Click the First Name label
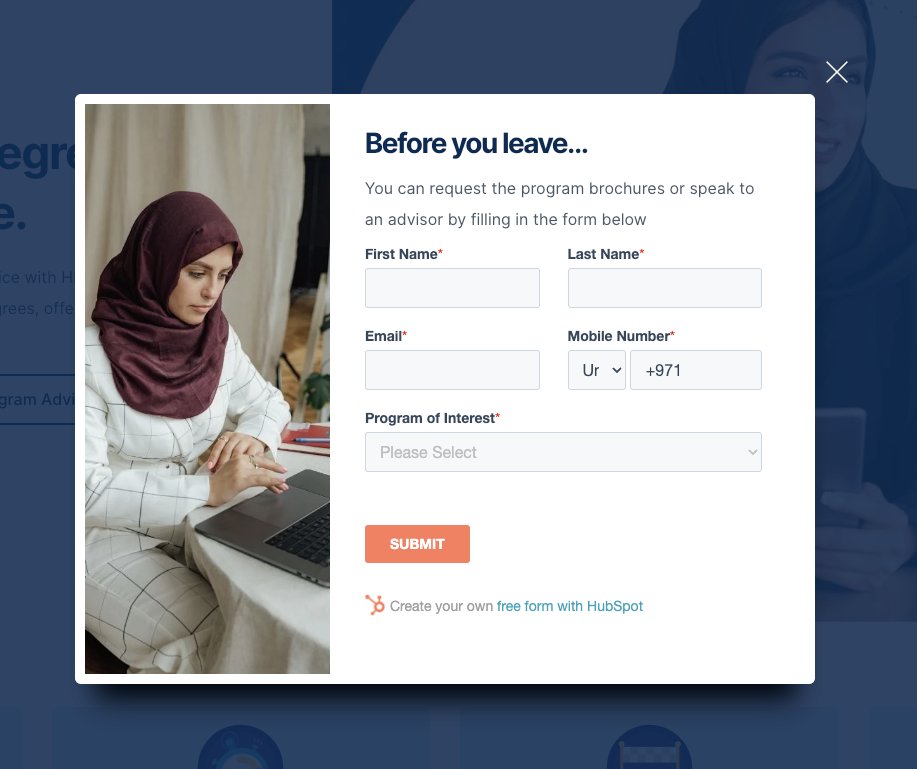Screen dimensions: 917x769 coord(401,254)
